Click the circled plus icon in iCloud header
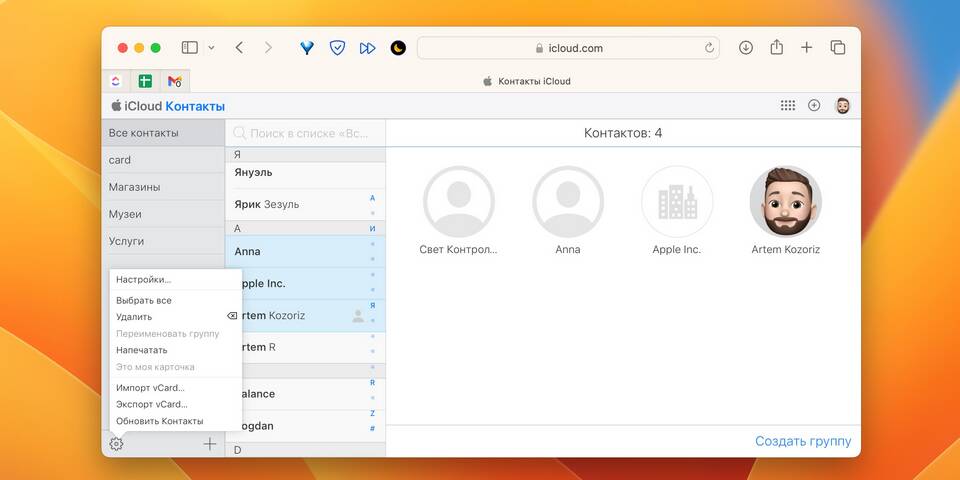 point(814,106)
